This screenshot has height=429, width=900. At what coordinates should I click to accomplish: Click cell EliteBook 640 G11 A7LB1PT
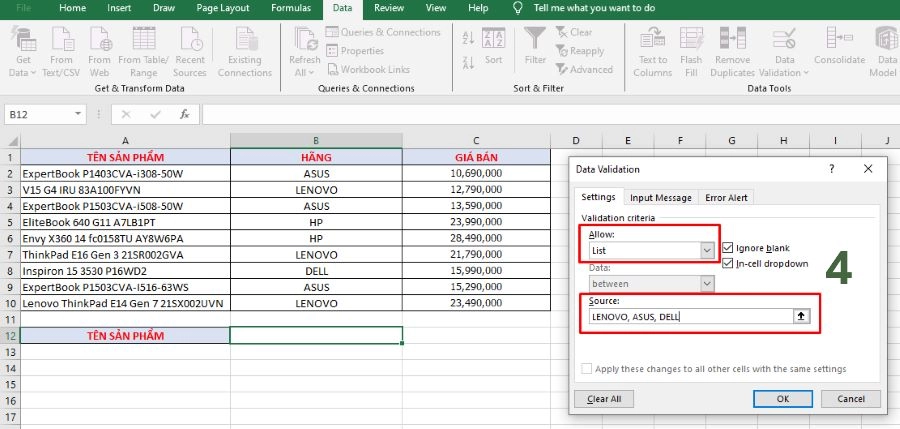[125, 222]
